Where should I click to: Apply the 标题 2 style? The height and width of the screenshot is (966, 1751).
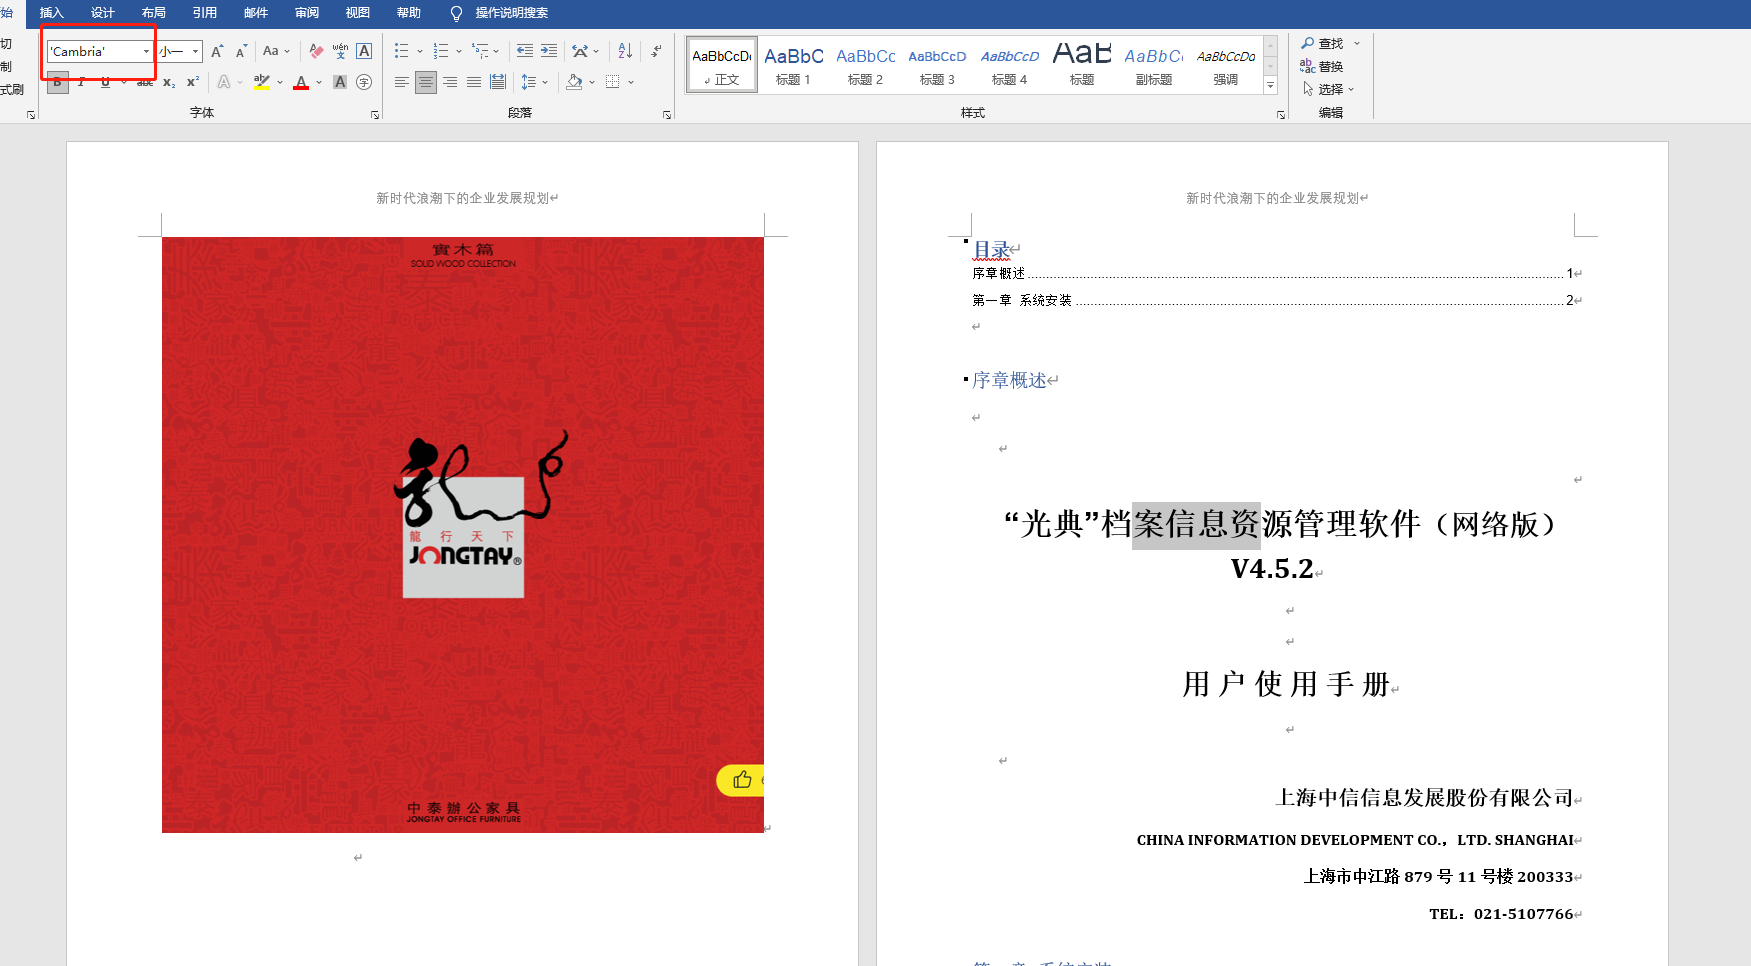[865, 65]
